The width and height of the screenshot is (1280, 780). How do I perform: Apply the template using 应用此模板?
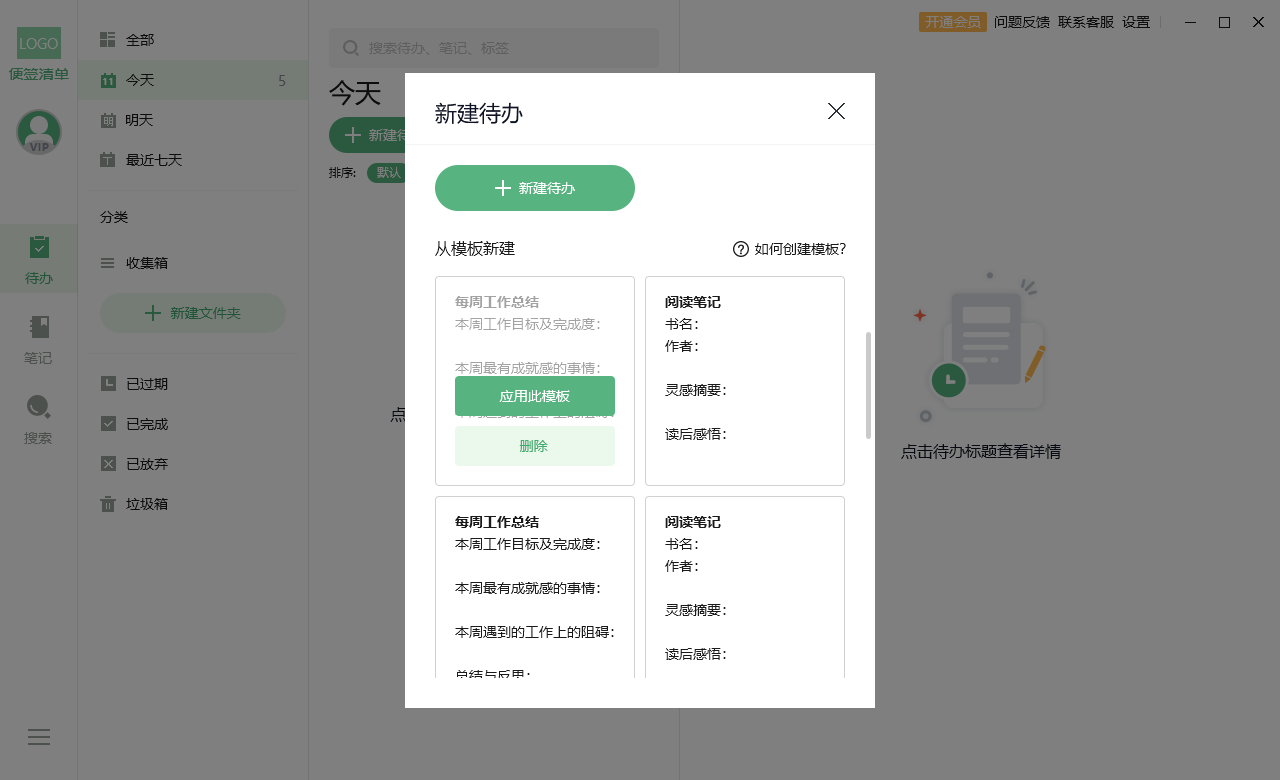[x=534, y=396]
